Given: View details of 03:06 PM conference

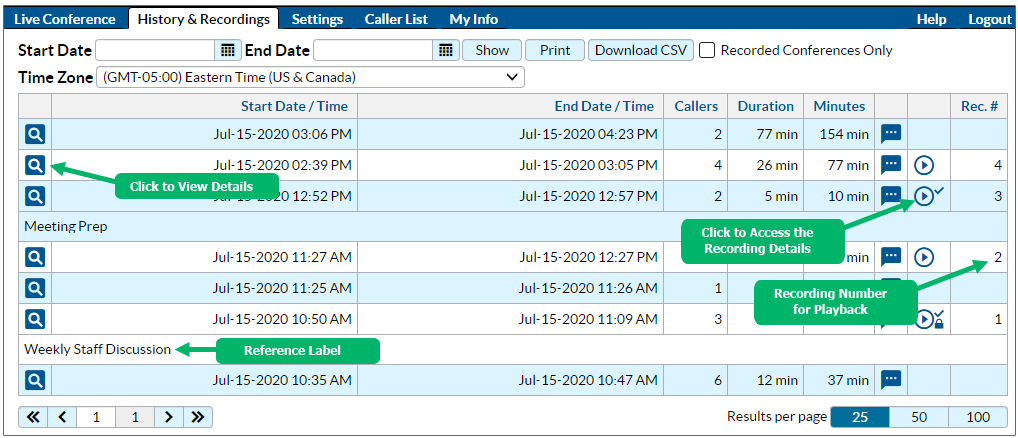Looking at the screenshot, I should tap(35, 135).
